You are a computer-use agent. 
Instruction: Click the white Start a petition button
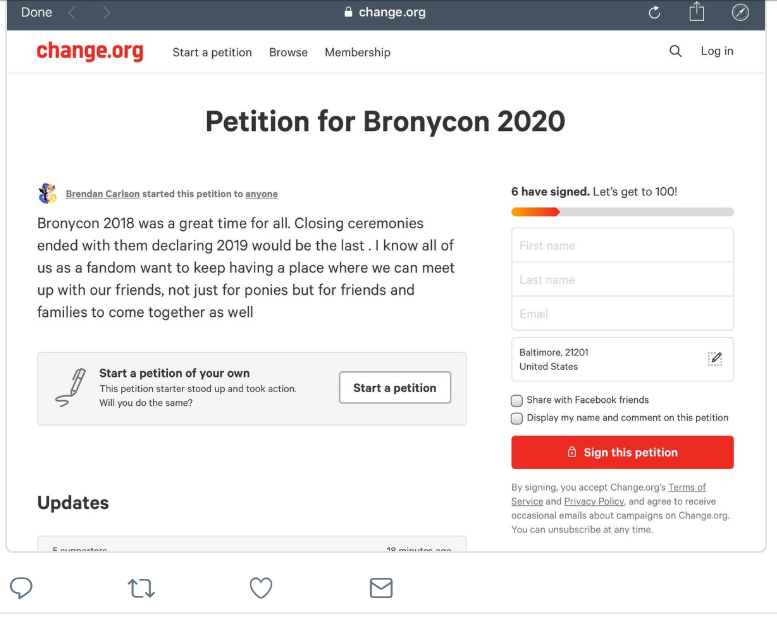(x=395, y=388)
